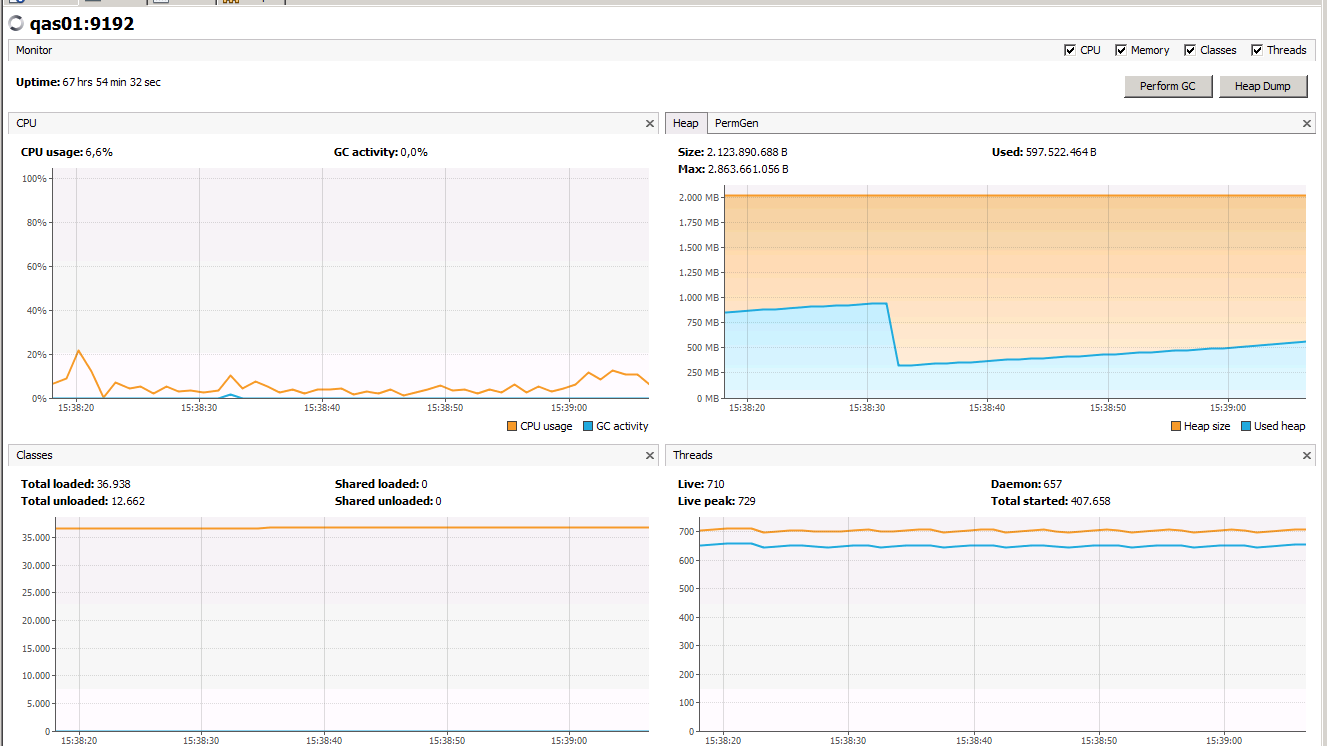1327x746 pixels.
Task: Click the refresh icon beside qas01:9192
Action: coord(15,23)
